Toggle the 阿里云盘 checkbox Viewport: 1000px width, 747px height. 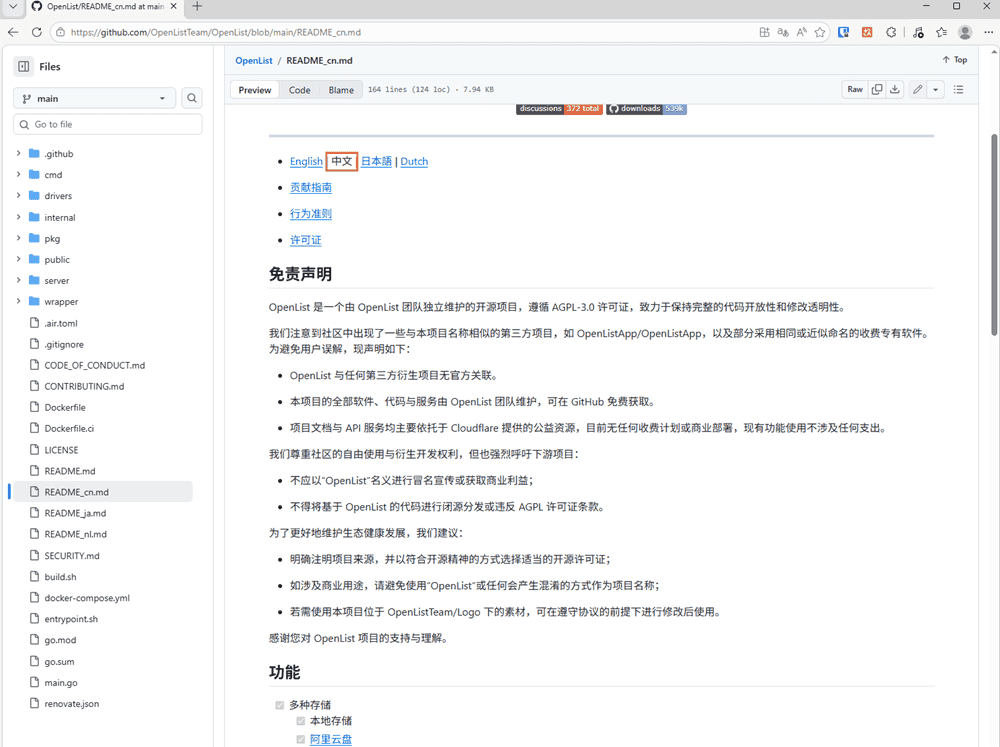(x=300, y=740)
